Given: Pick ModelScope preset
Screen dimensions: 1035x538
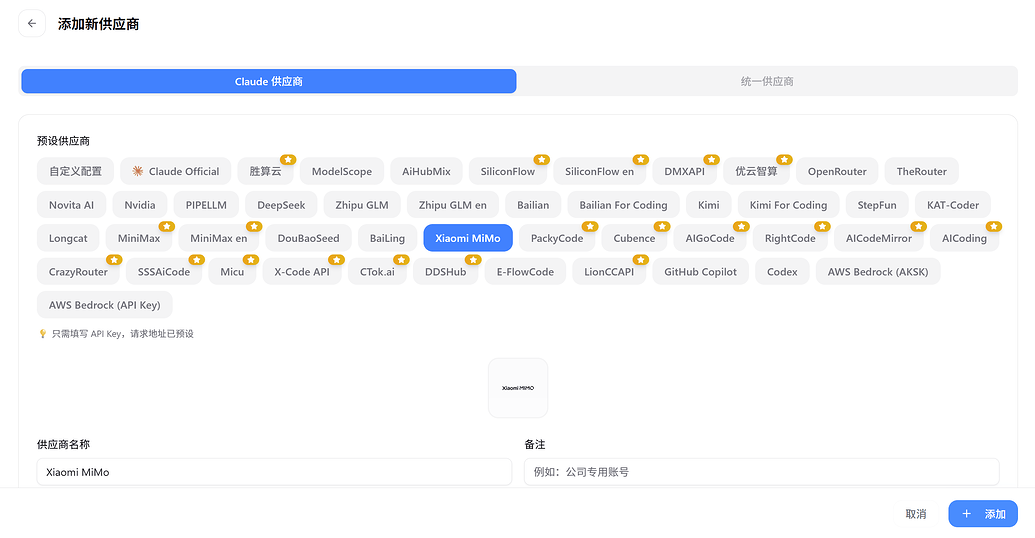Looking at the screenshot, I should pyautogui.click(x=342, y=172).
